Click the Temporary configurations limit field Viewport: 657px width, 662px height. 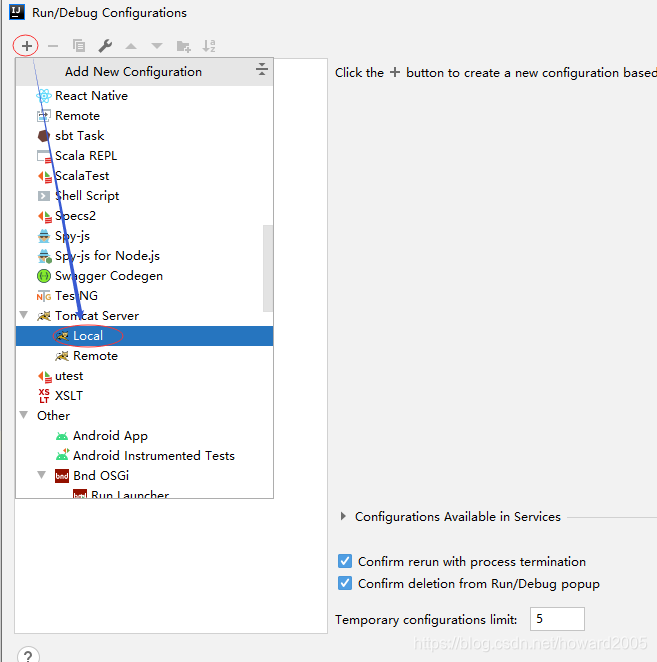(557, 619)
